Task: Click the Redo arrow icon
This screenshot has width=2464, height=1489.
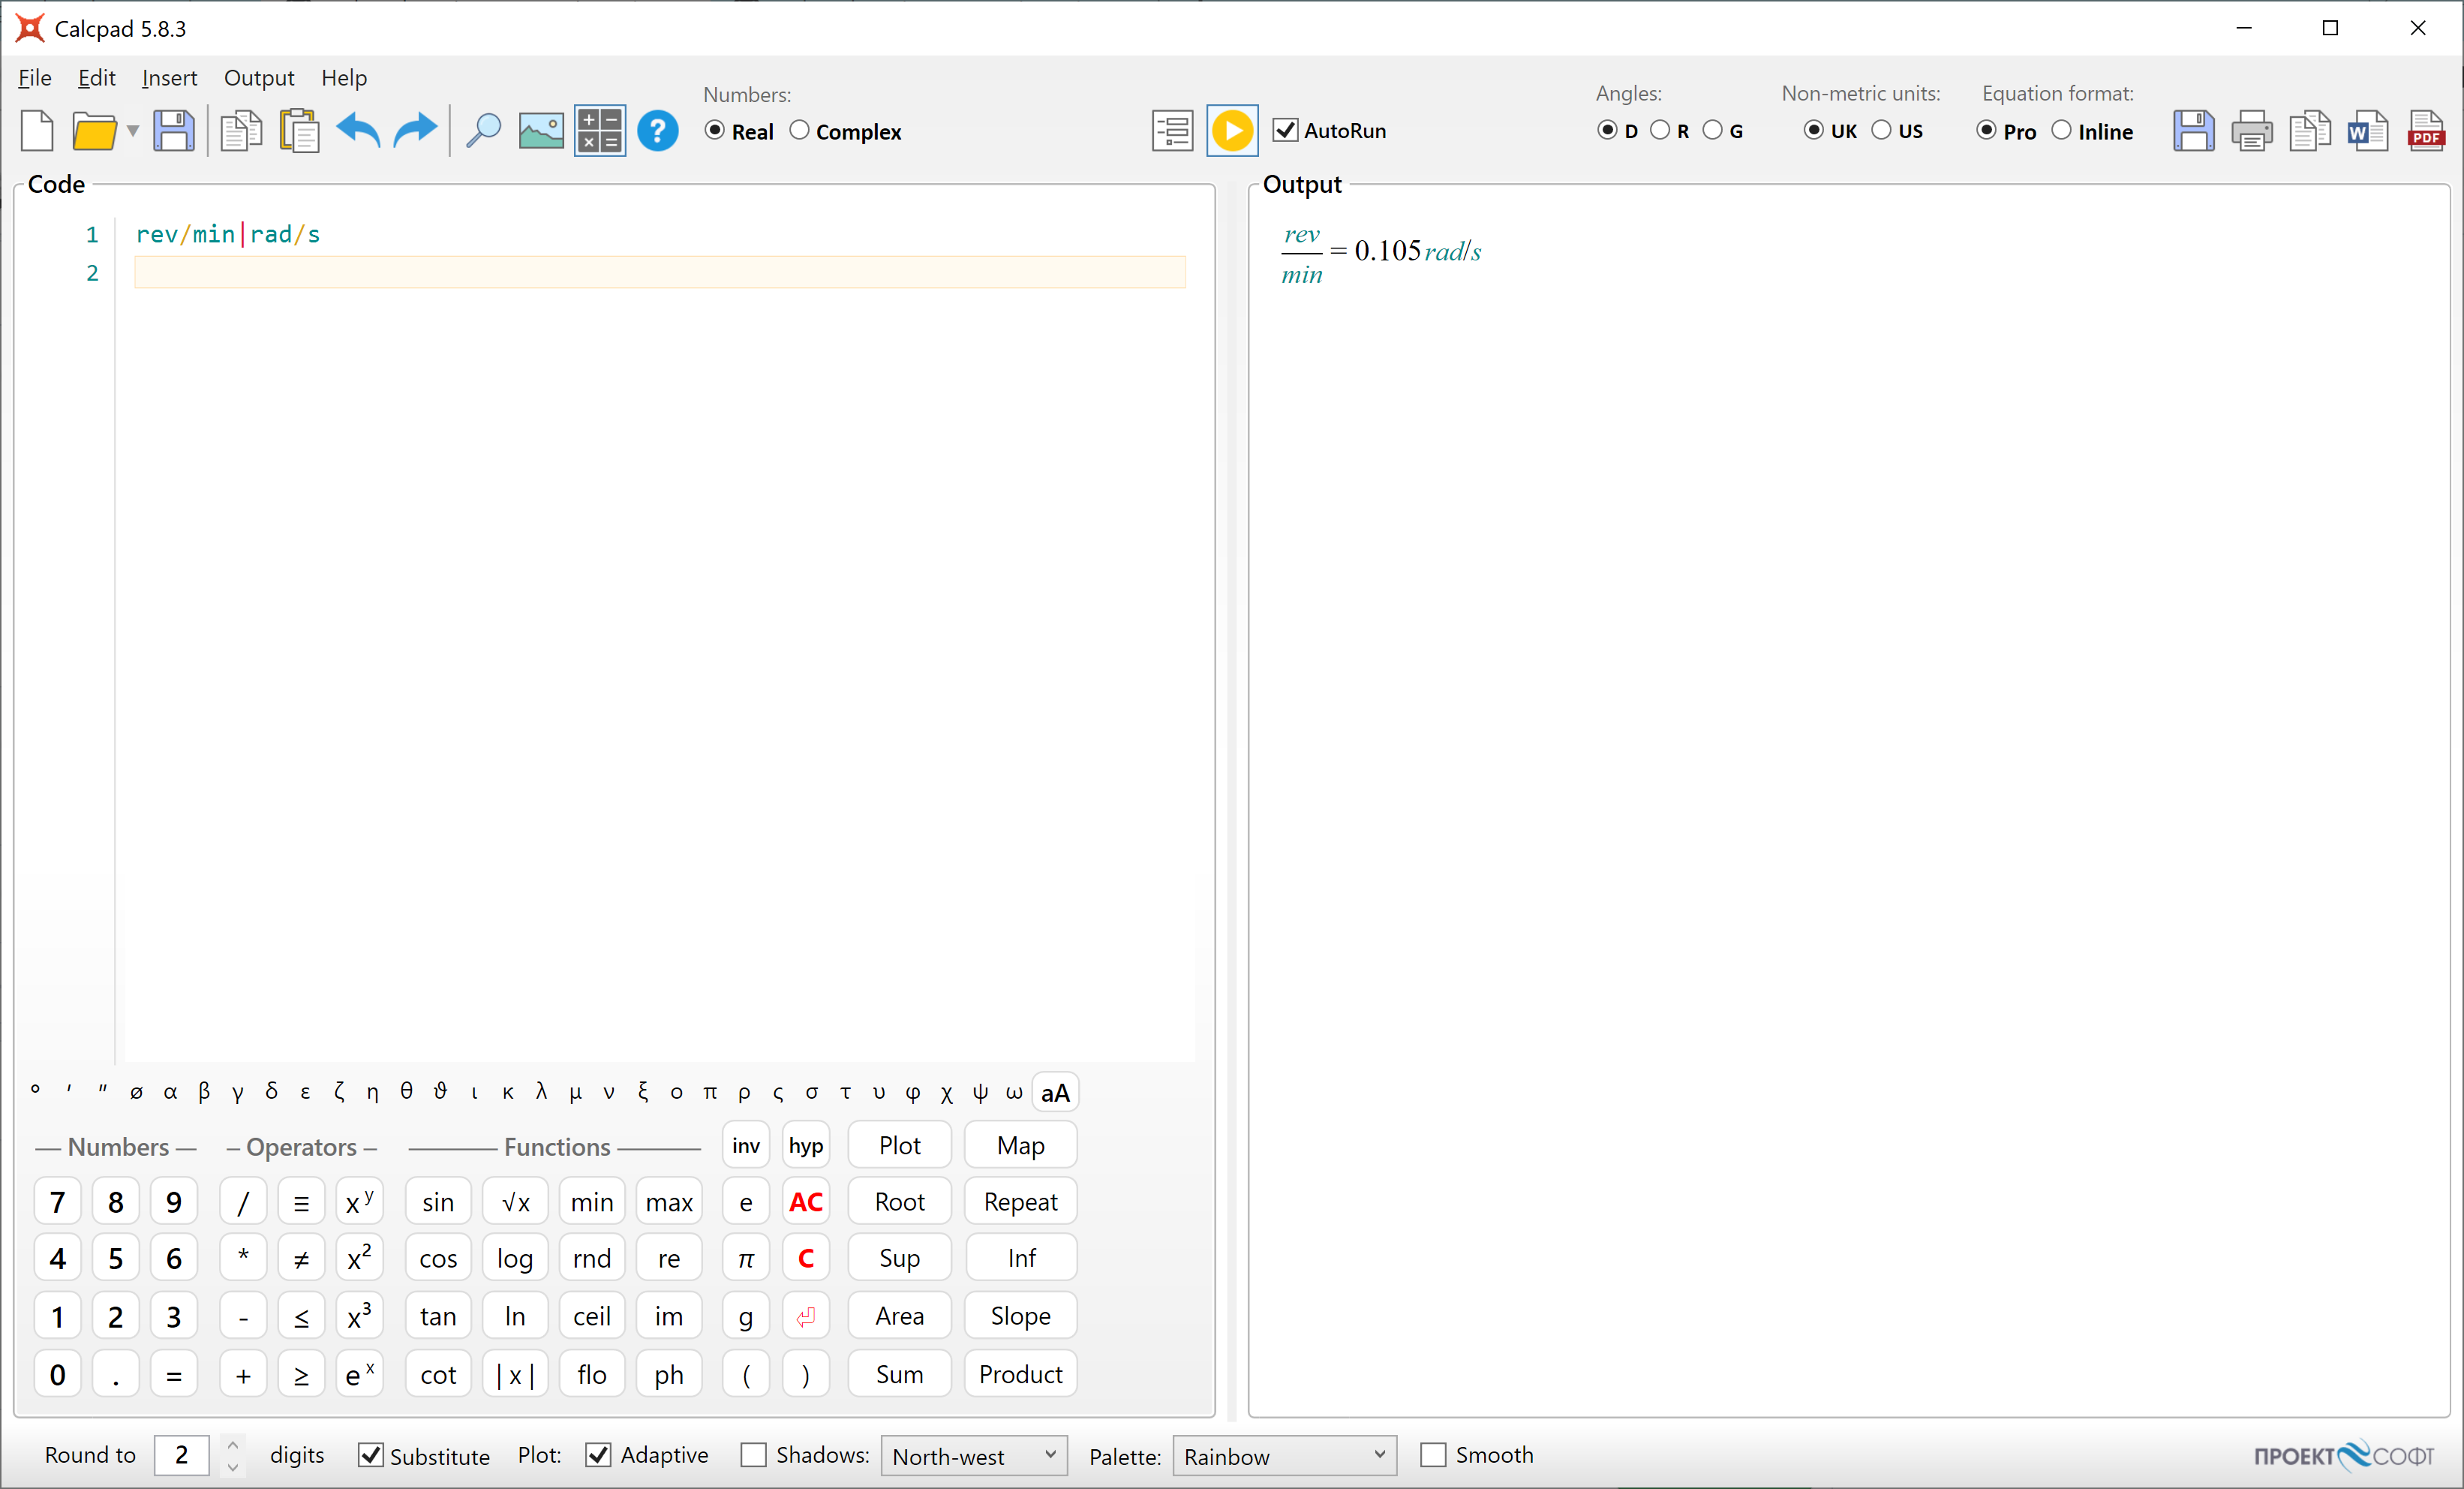Action: click(415, 131)
